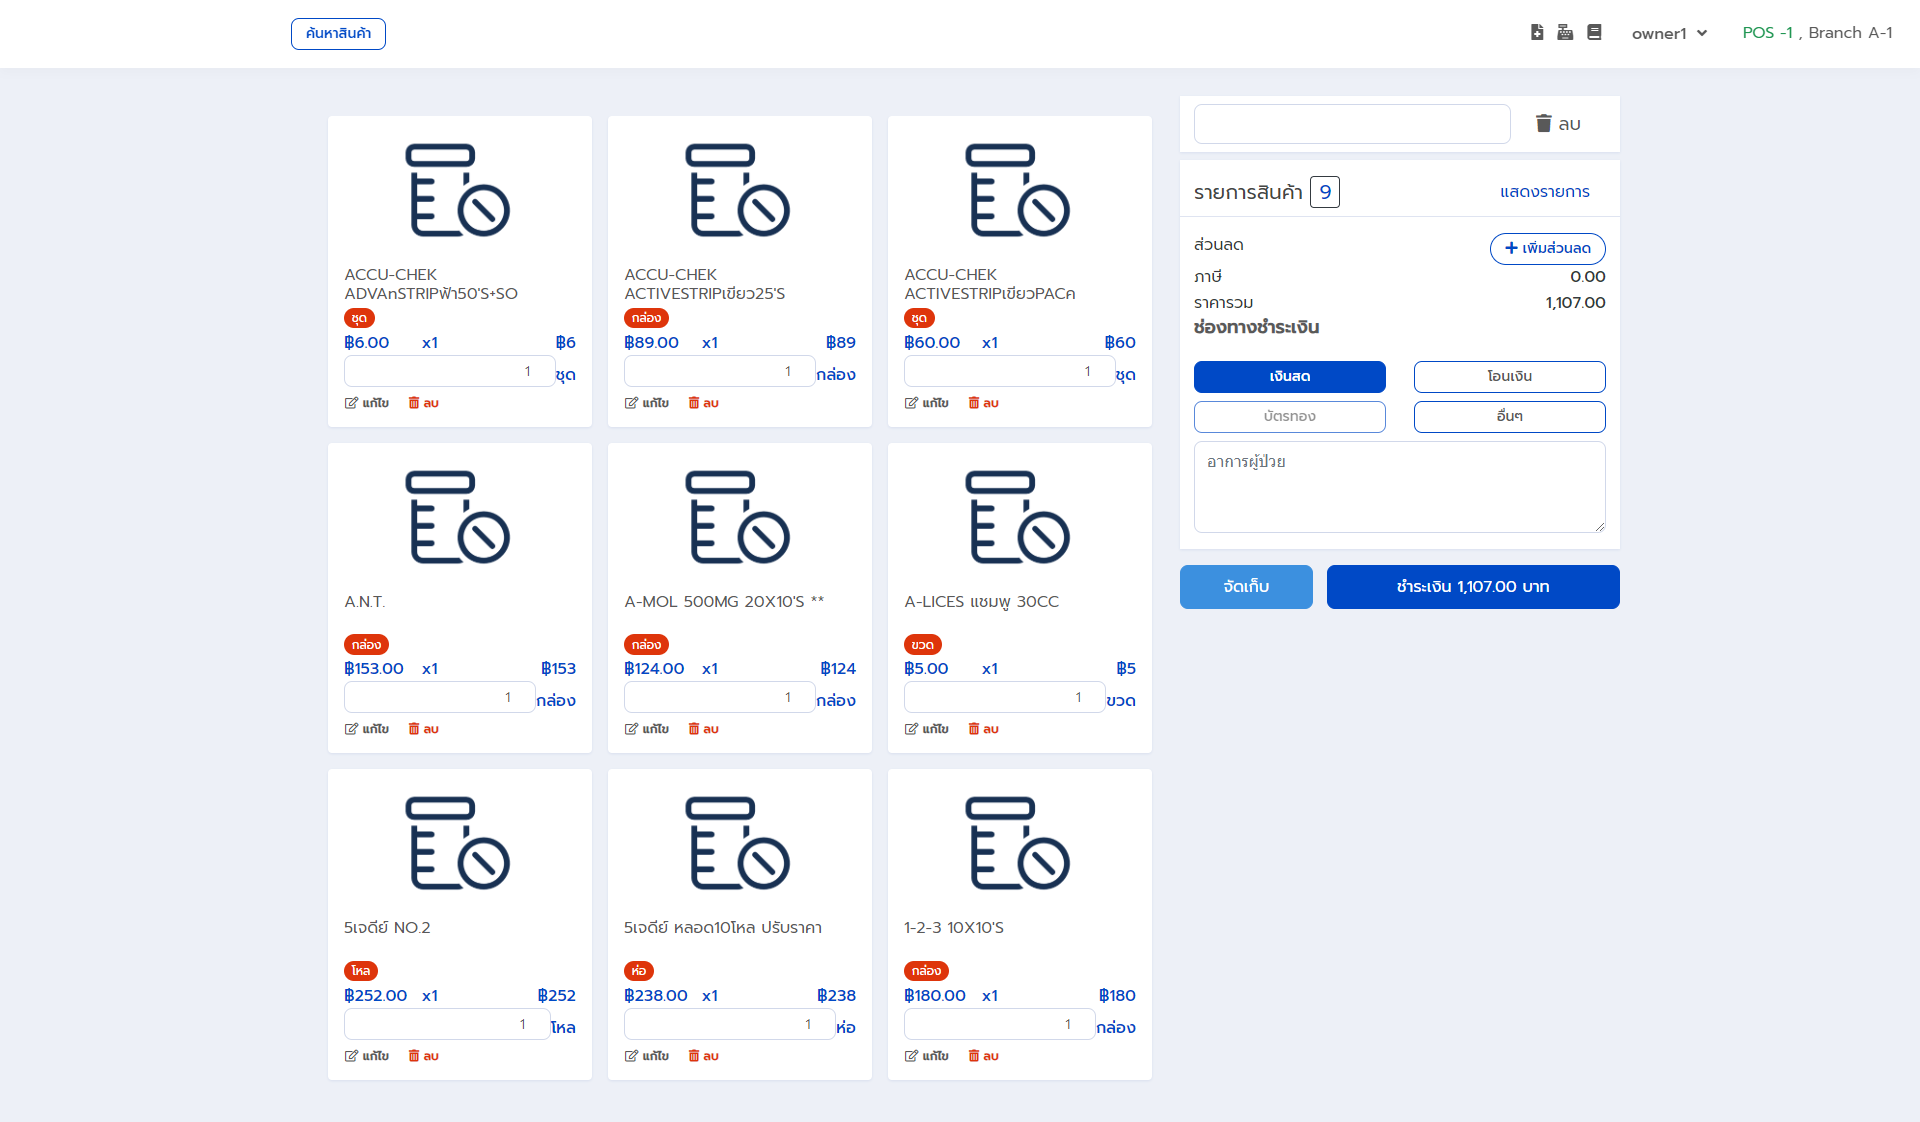Screen dimensions: 1920x1122
Task: Select บัตรทอง gold card payment option
Action: tap(1289, 417)
